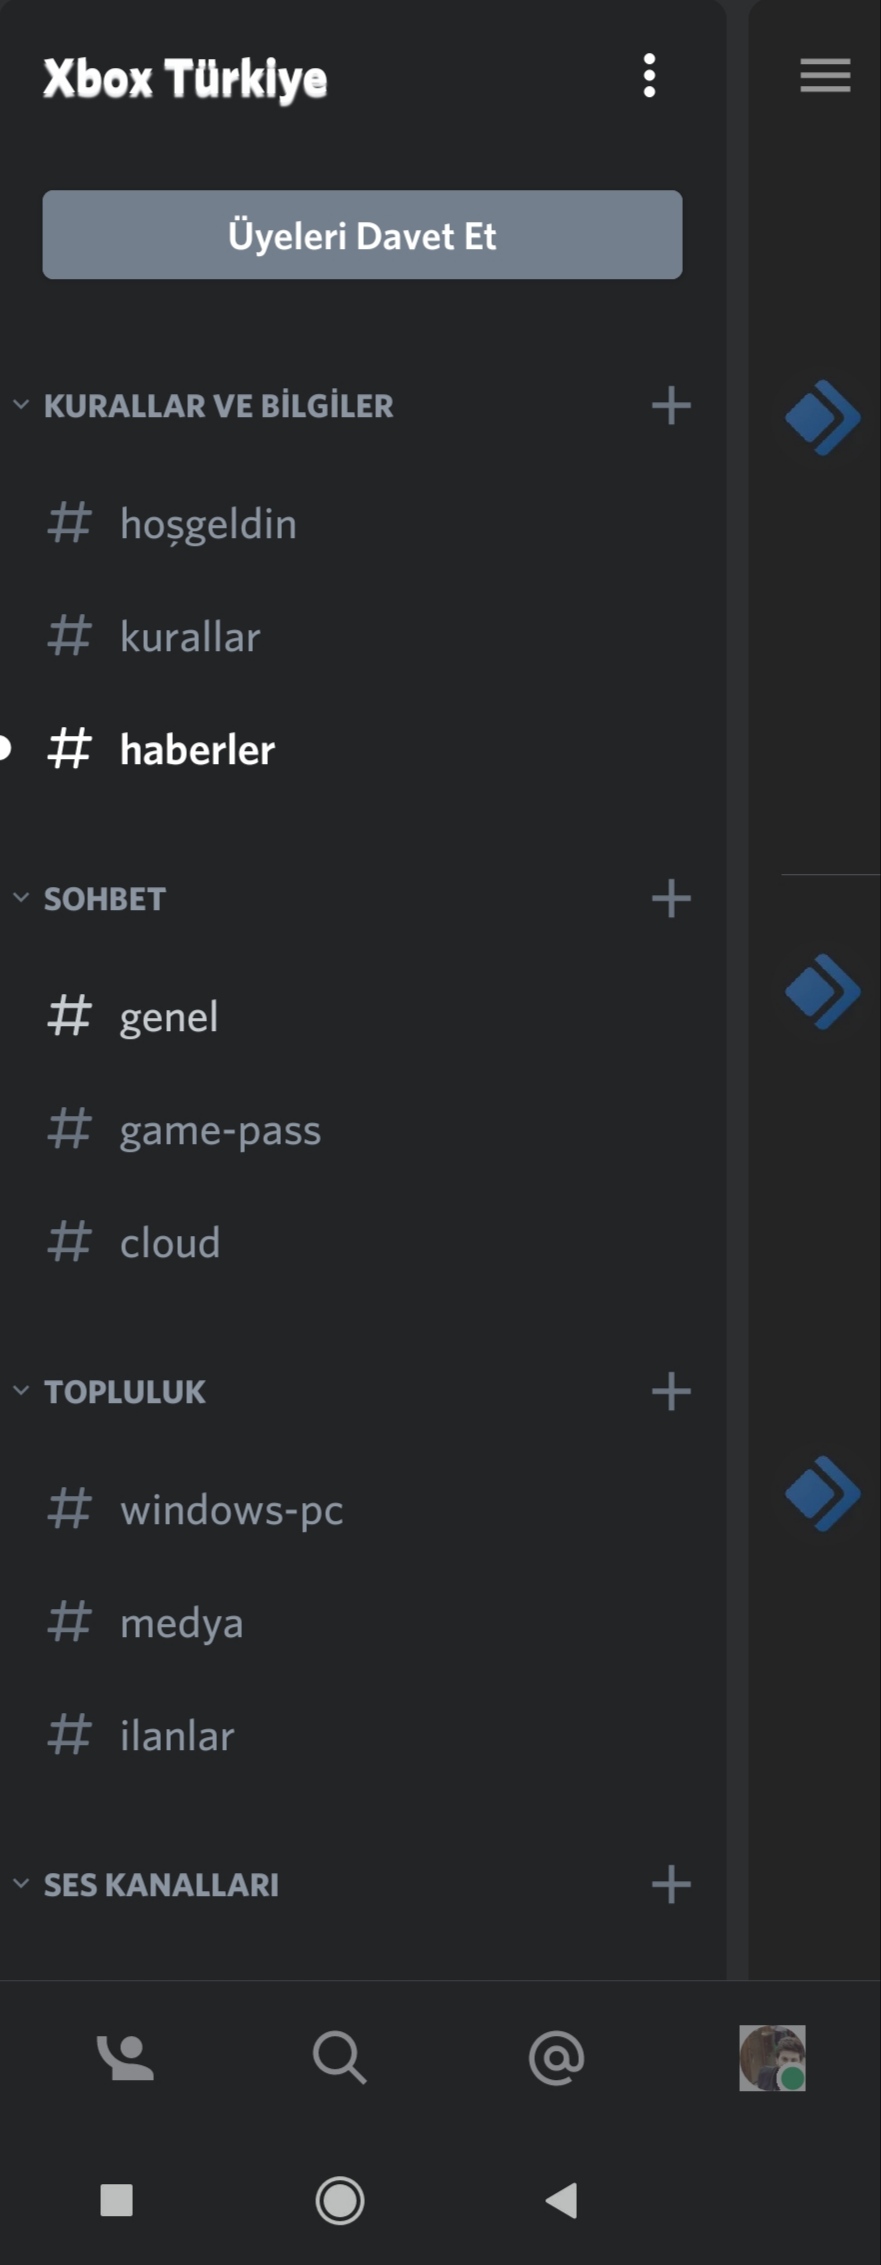Open the Search tab icon
The image size is (881, 2265).
340,2058
